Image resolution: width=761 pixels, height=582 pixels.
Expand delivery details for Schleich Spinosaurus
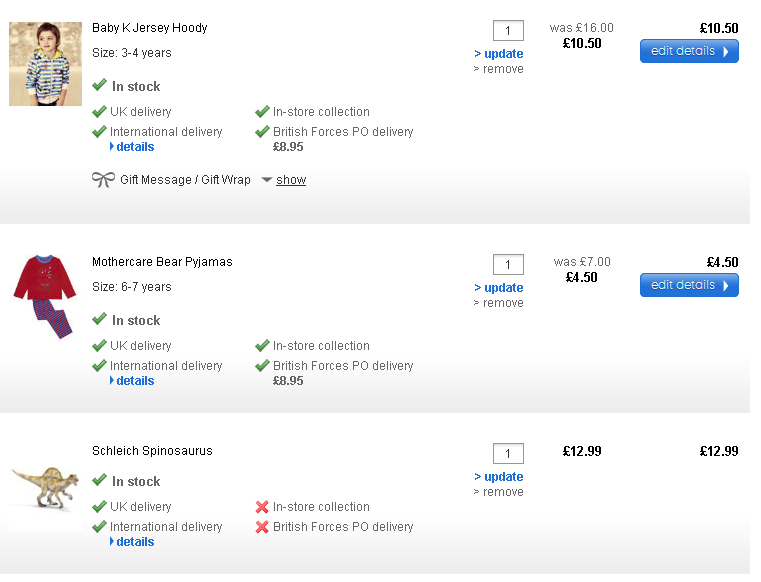coord(134,542)
